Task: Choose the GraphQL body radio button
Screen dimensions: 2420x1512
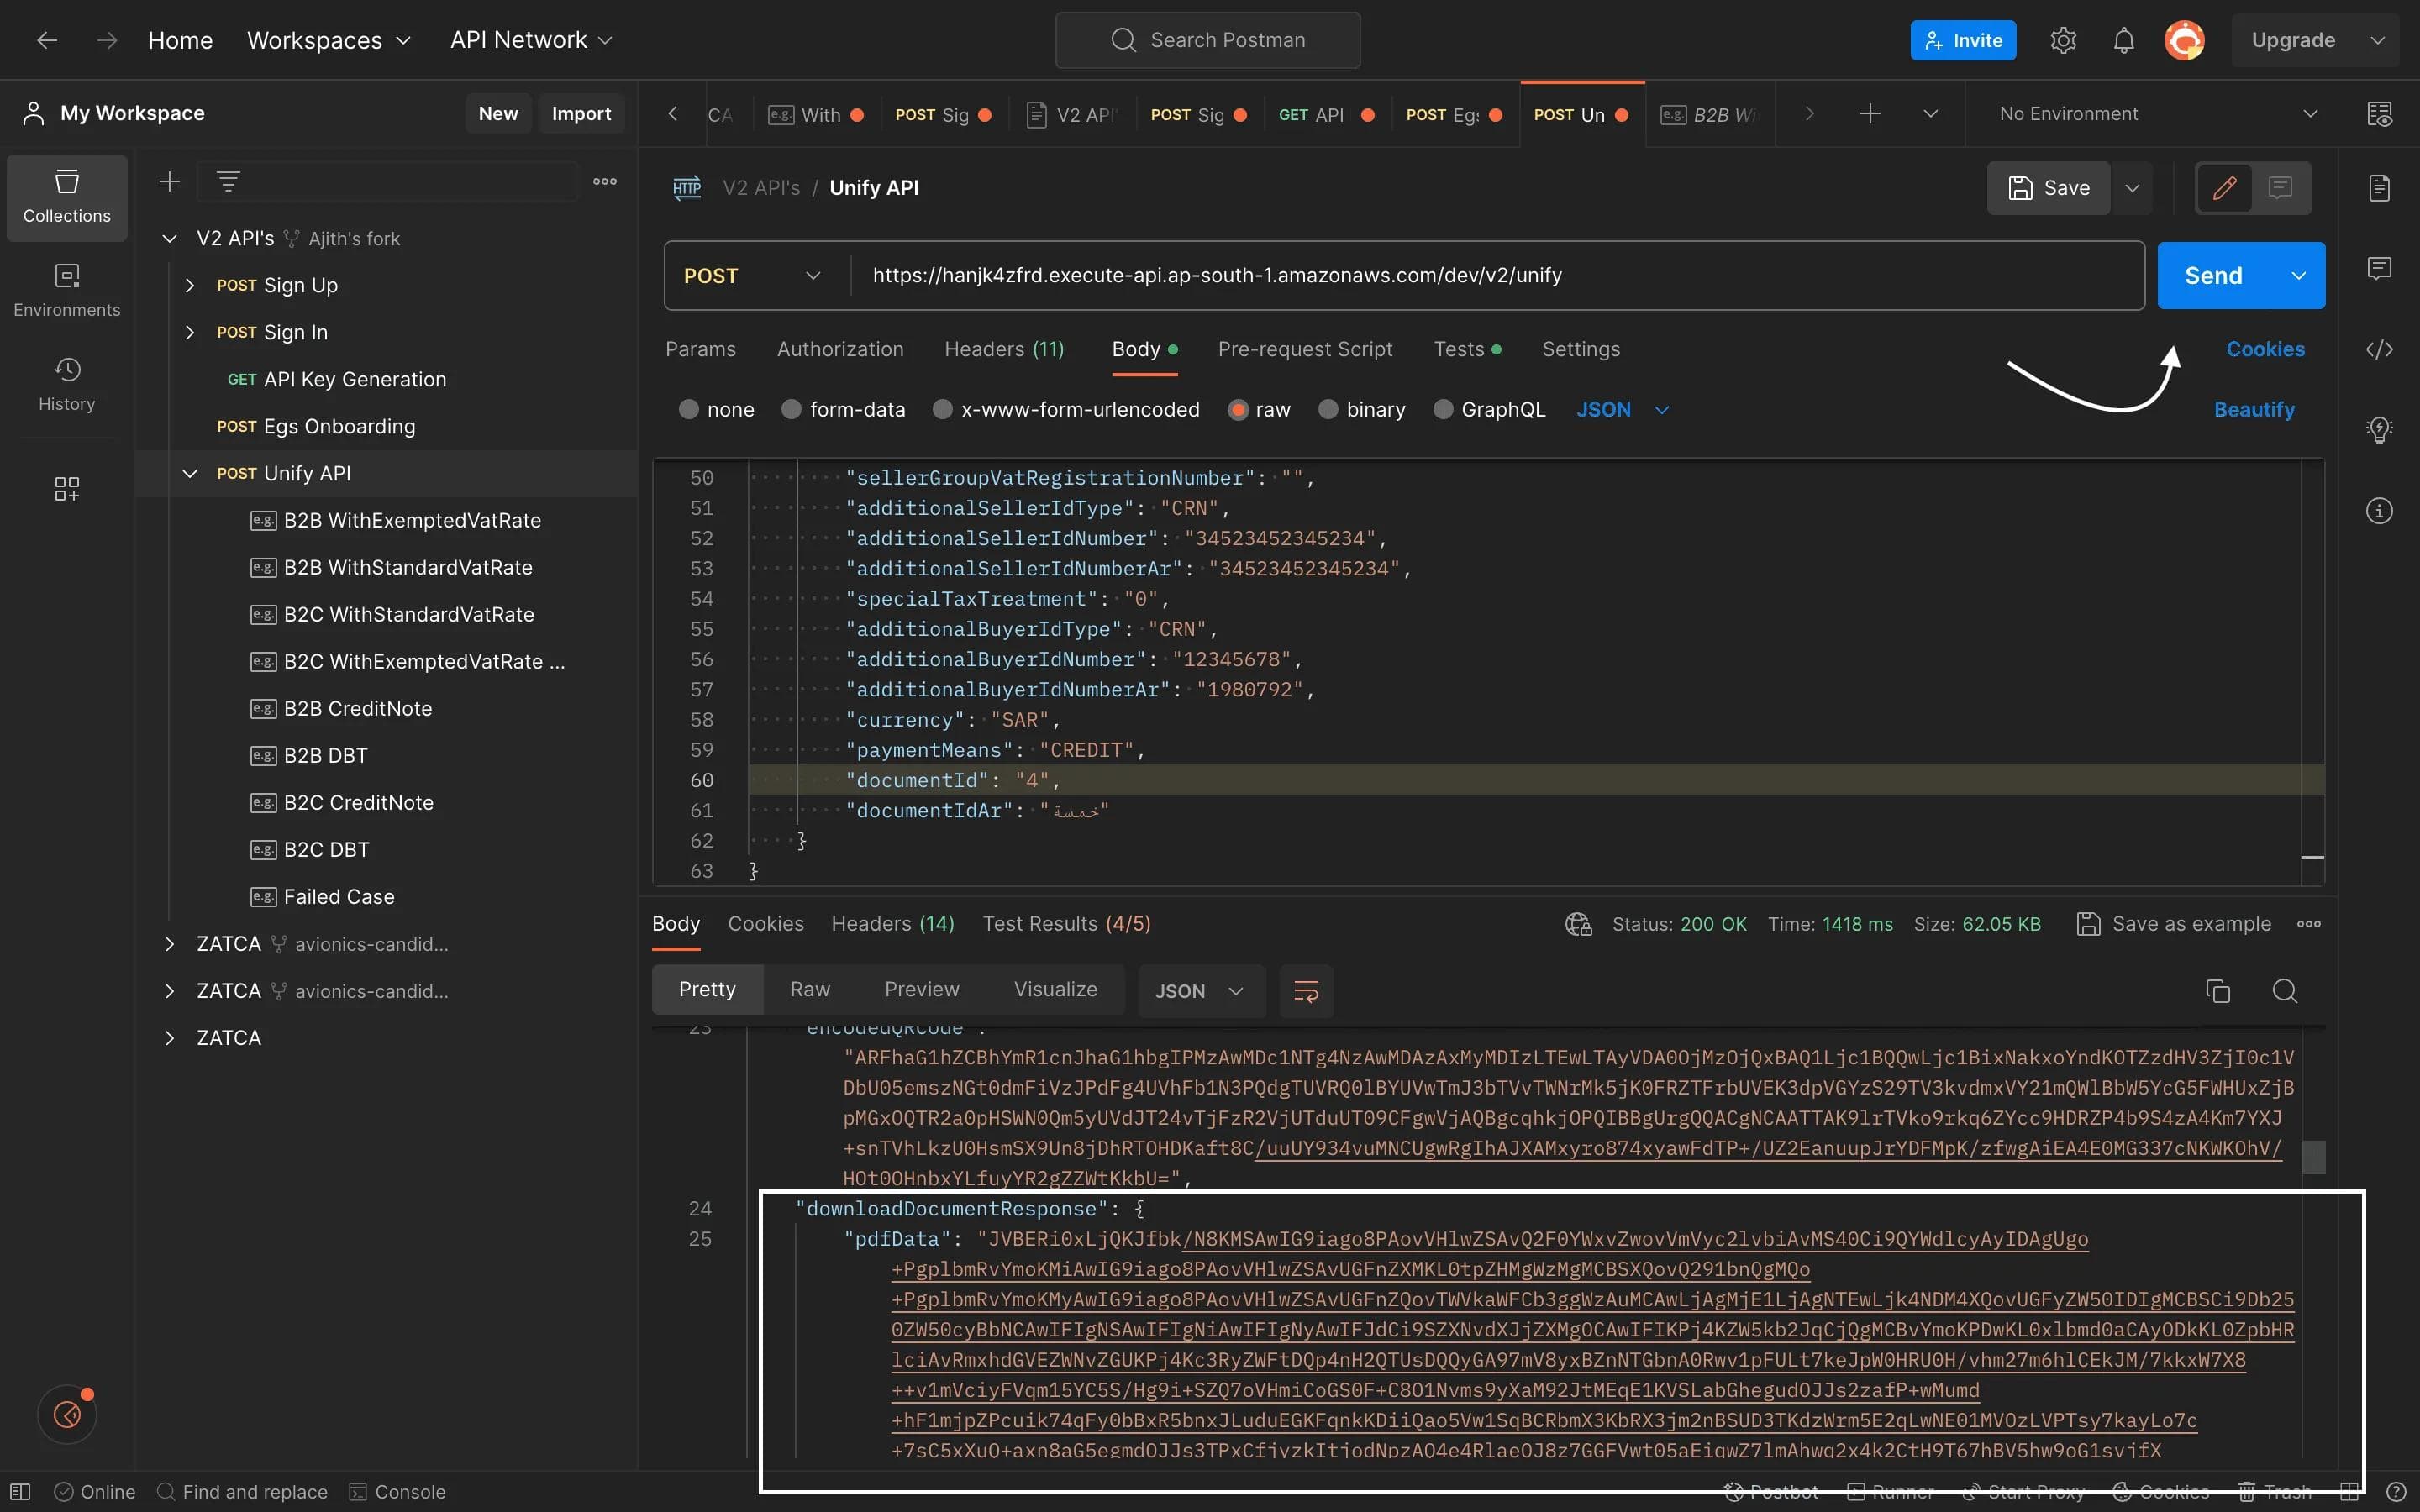Action: [x=1443, y=410]
